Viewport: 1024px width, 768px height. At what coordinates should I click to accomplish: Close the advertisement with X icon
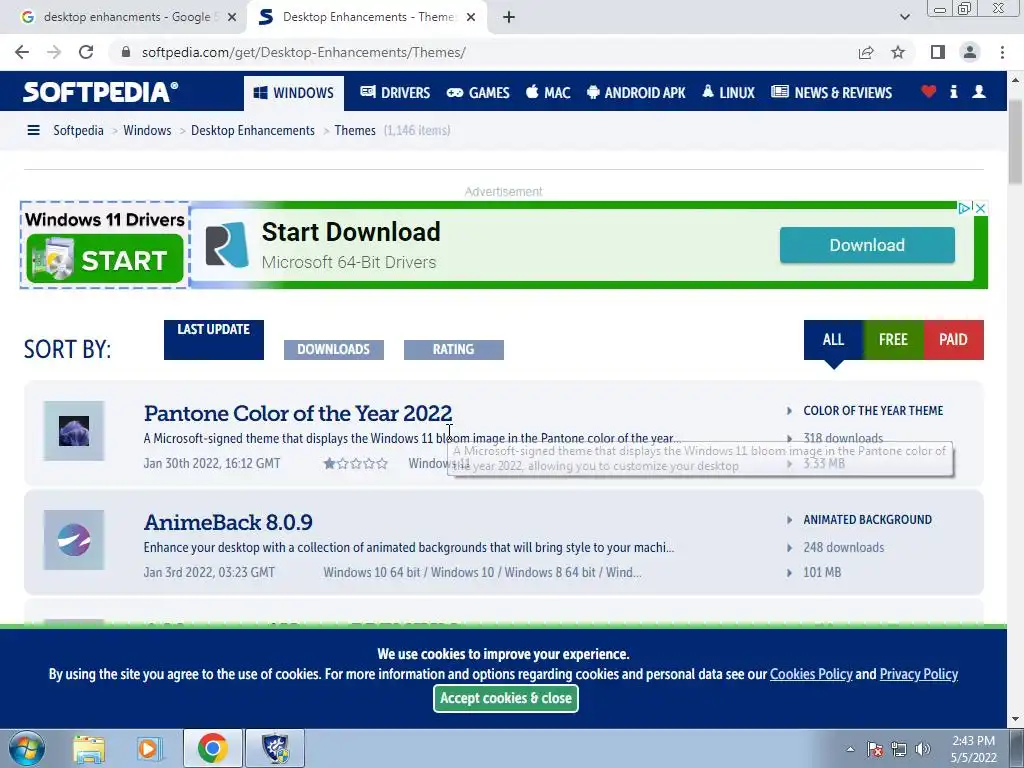click(980, 208)
